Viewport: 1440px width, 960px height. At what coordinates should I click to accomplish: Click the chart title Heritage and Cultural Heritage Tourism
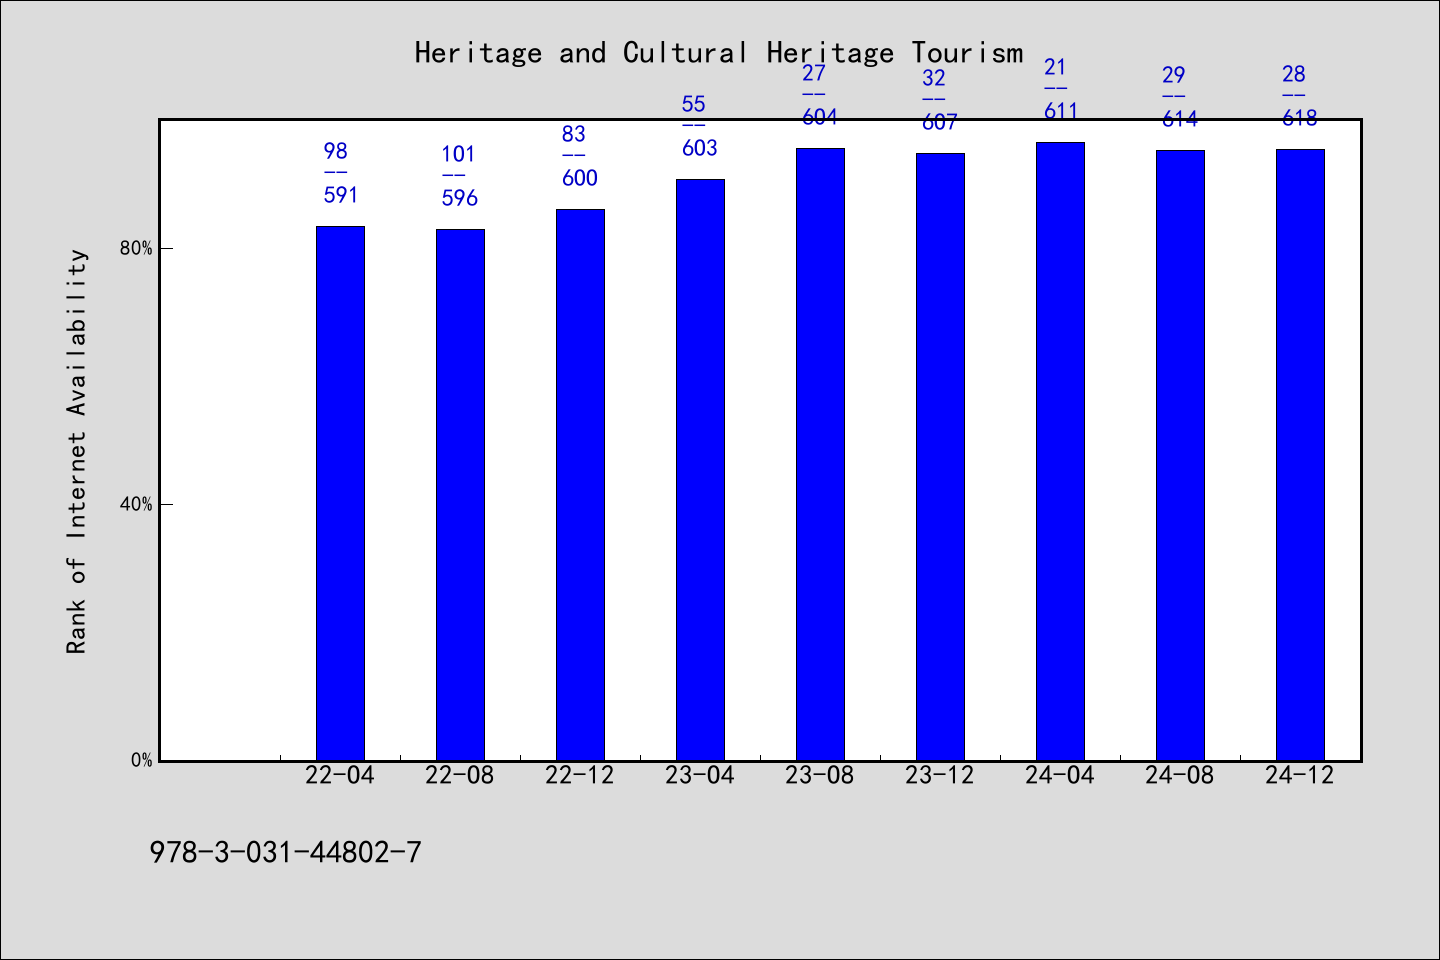point(719,53)
